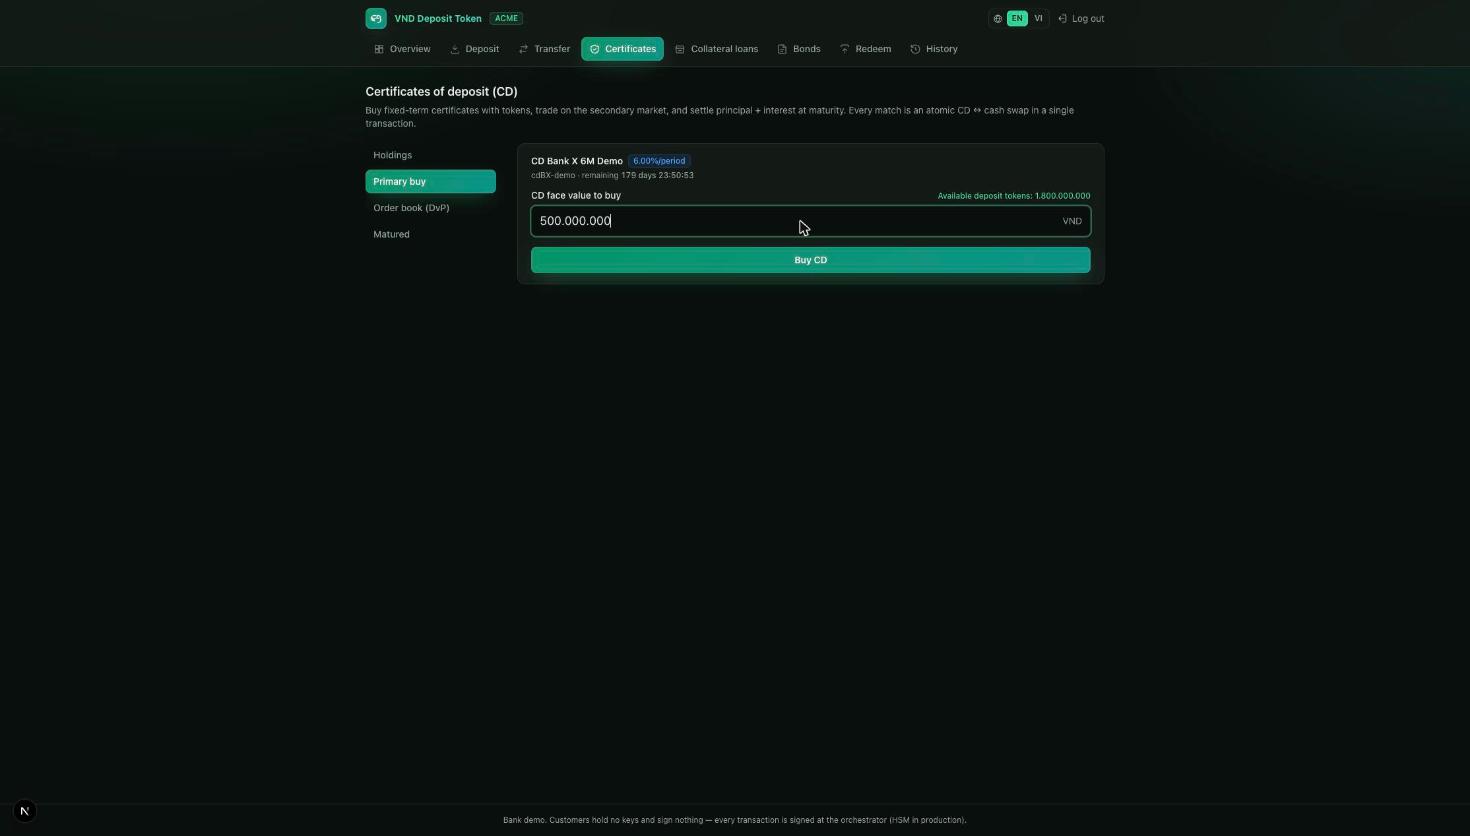Viewport: 1470px width, 836px height.
Task: Switch language to EN
Action: coord(1017,19)
